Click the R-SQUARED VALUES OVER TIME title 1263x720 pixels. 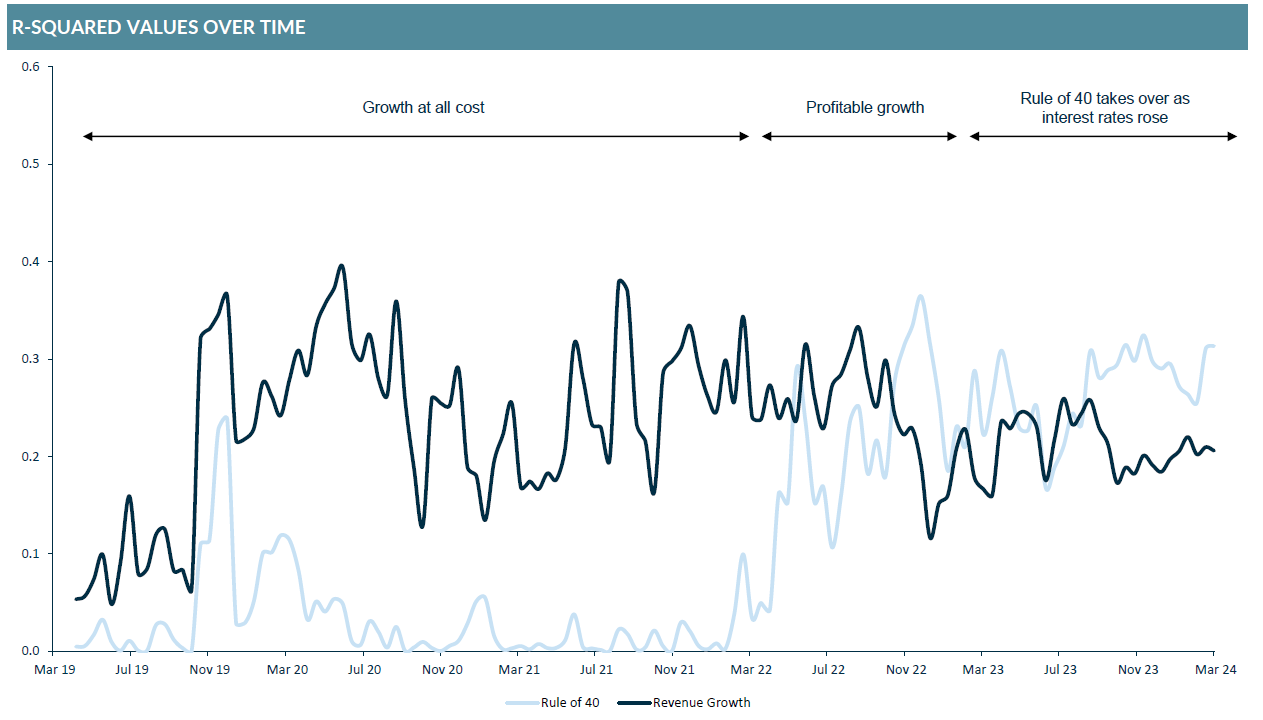coord(158,28)
